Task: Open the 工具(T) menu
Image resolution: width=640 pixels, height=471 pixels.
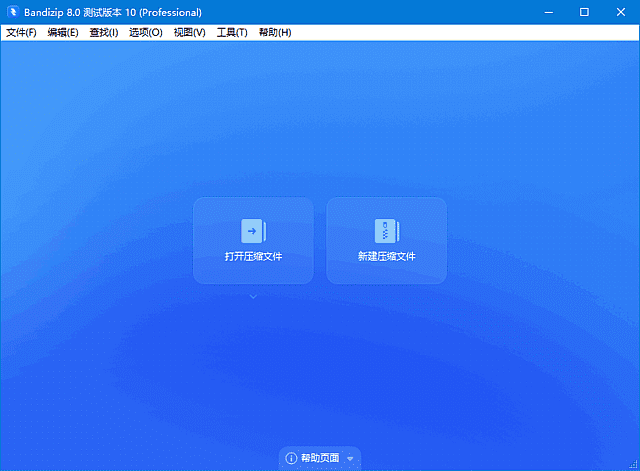Action: point(232,33)
